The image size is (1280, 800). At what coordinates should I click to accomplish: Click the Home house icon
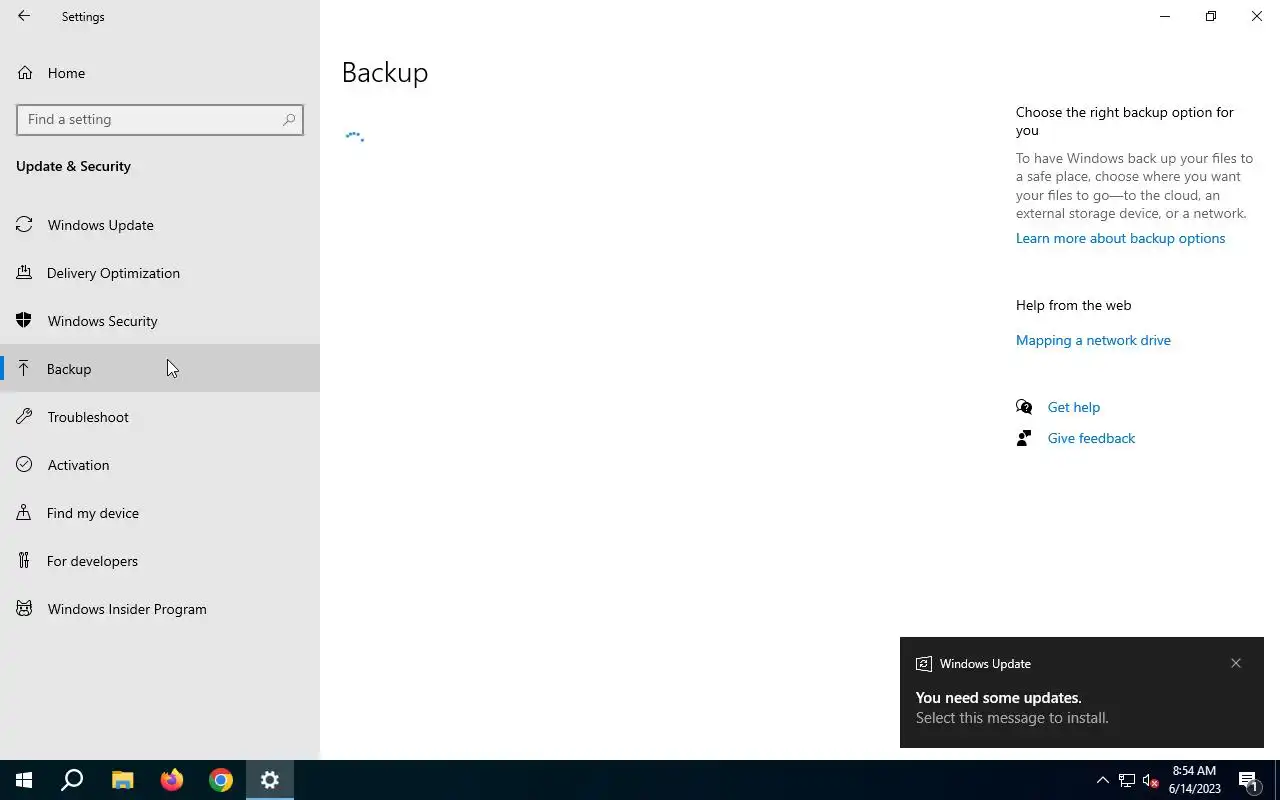point(25,73)
